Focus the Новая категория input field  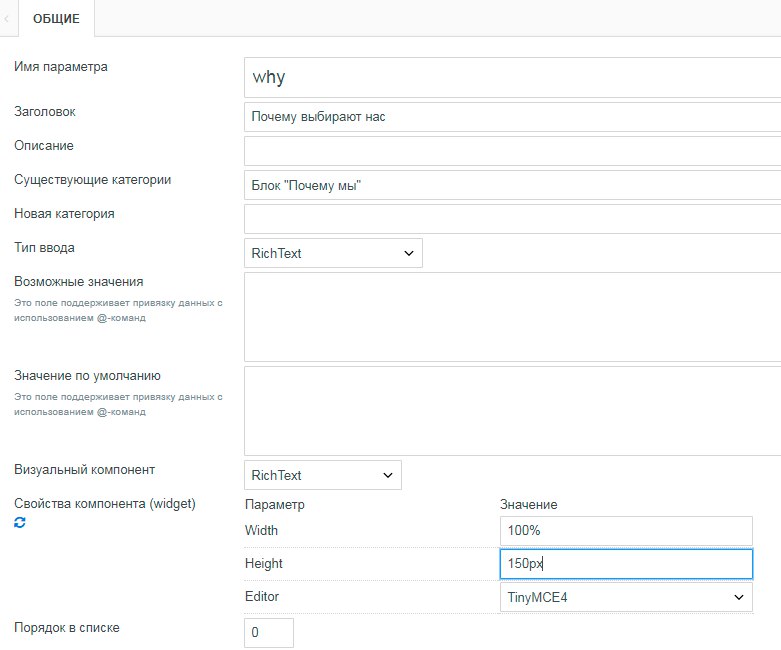click(513, 219)
